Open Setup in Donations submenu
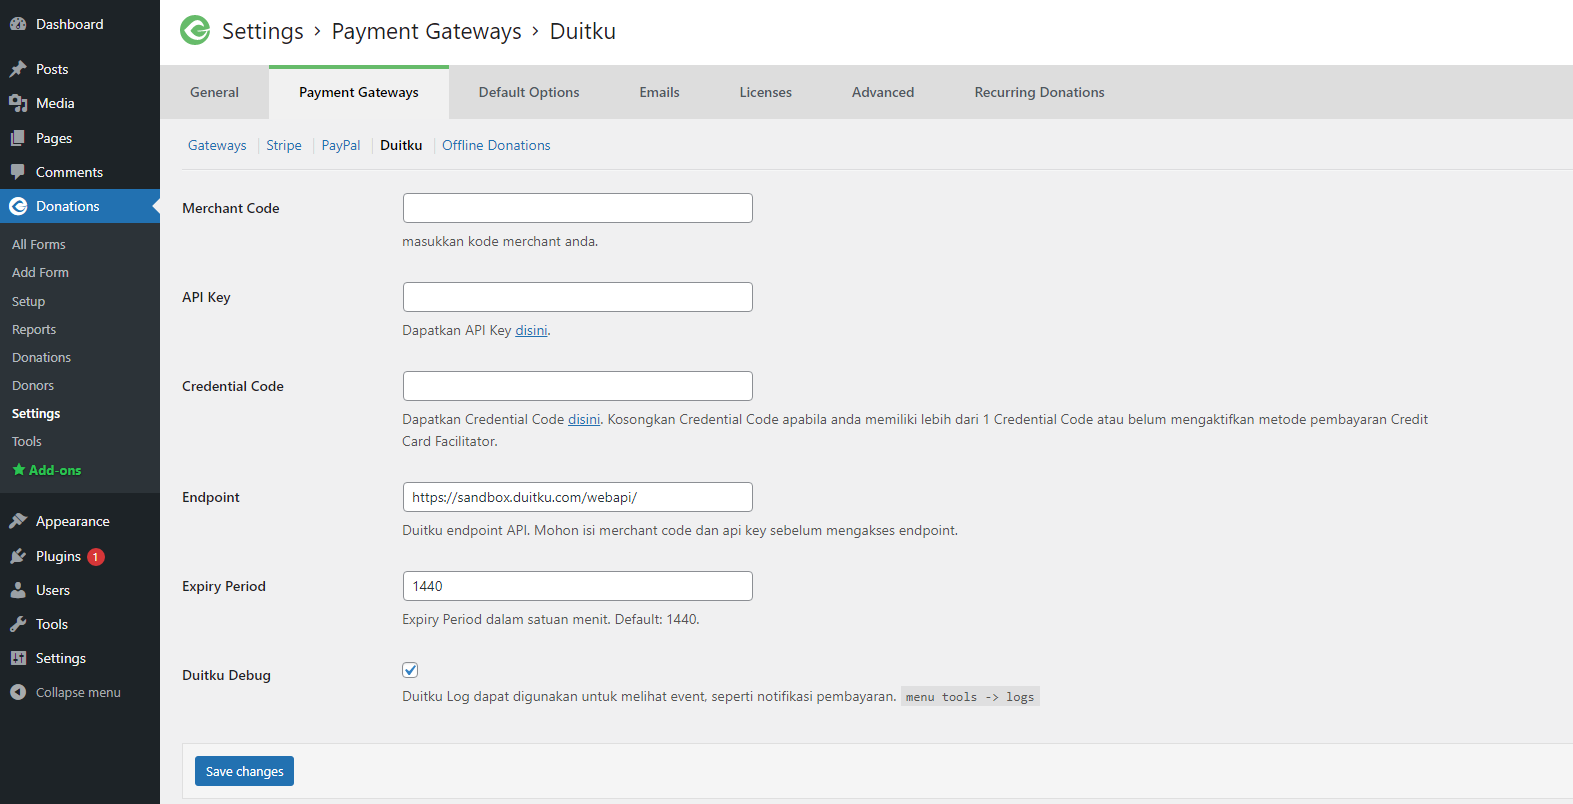This screenshot has height=804, width=1573. pyautogui.click(x=28, y=301)
